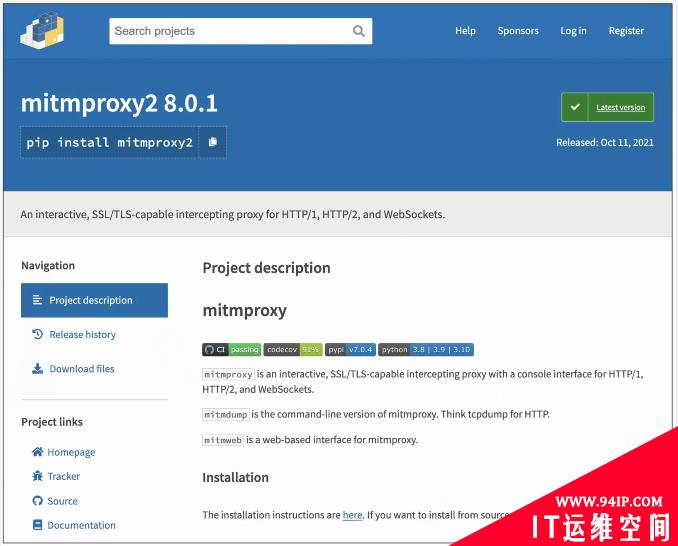Viewport: 678px width, 546px height.
Task: Follow the 'here' installation link
Action: click(352, 515)
